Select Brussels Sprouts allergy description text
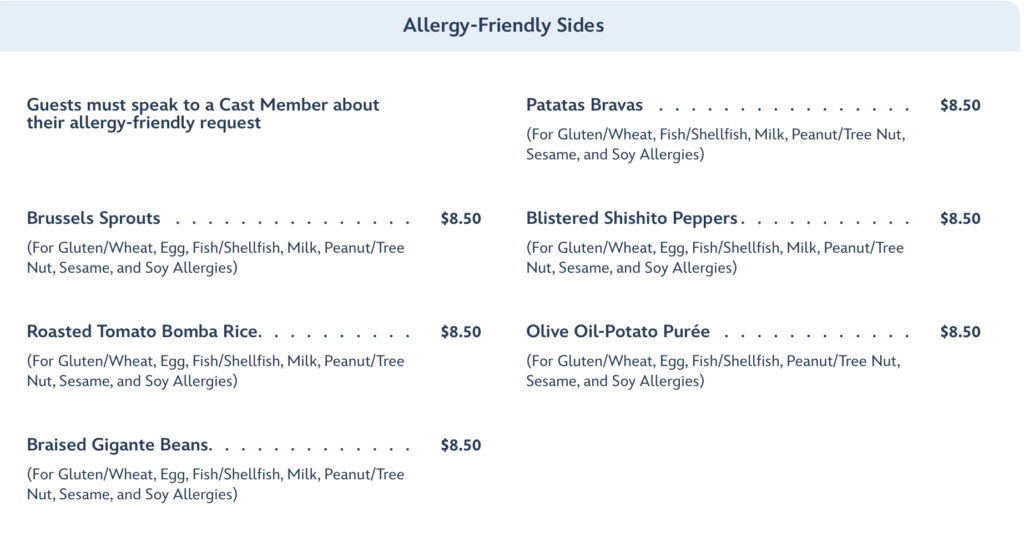 pyautogui.click(x=215, y=258)
